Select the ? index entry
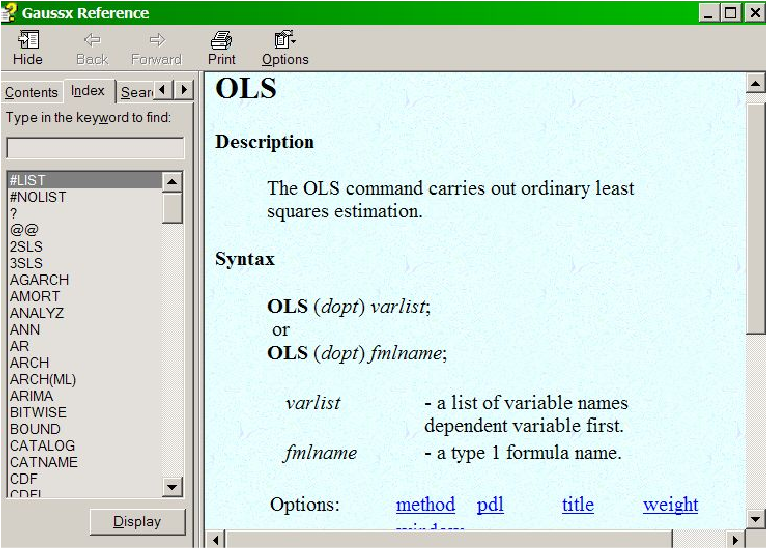The height and width of the screenshot is (549, 766). (85, 213)
